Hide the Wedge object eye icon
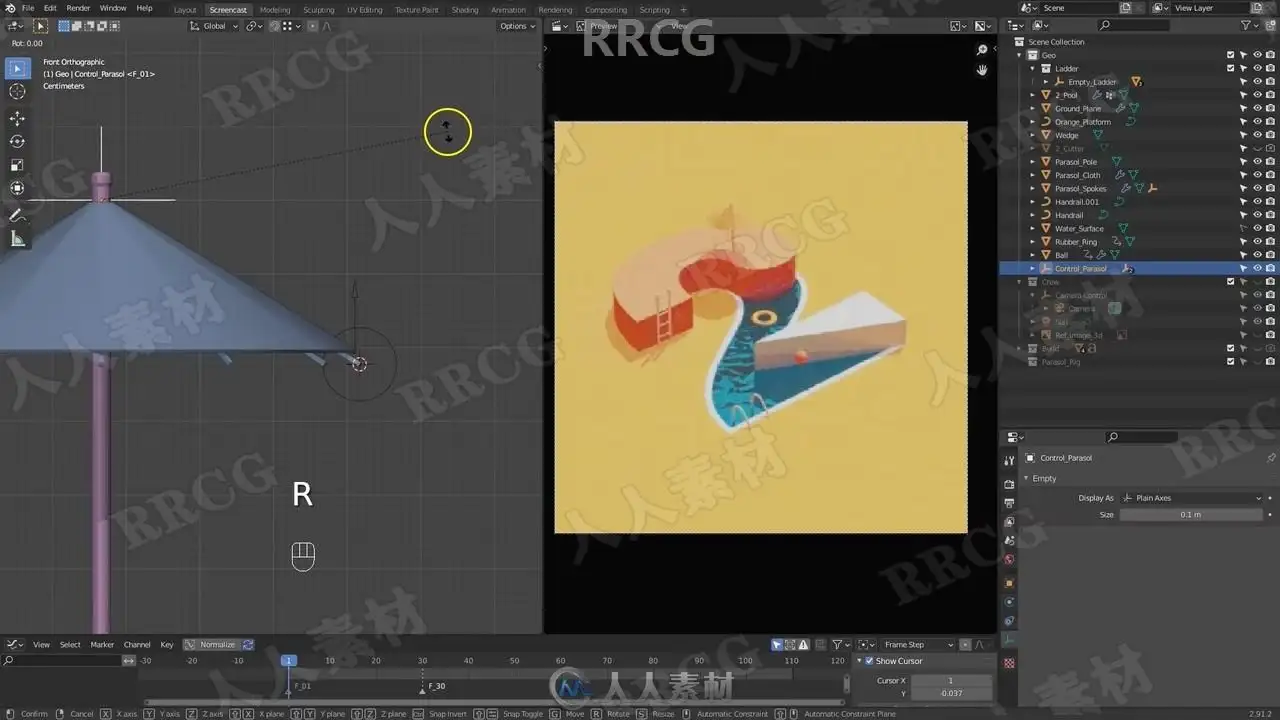 coord(1257,135)
